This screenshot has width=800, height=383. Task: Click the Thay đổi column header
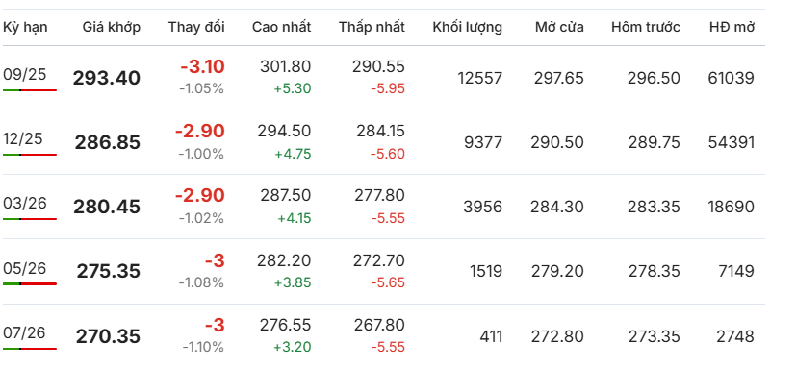196,27
